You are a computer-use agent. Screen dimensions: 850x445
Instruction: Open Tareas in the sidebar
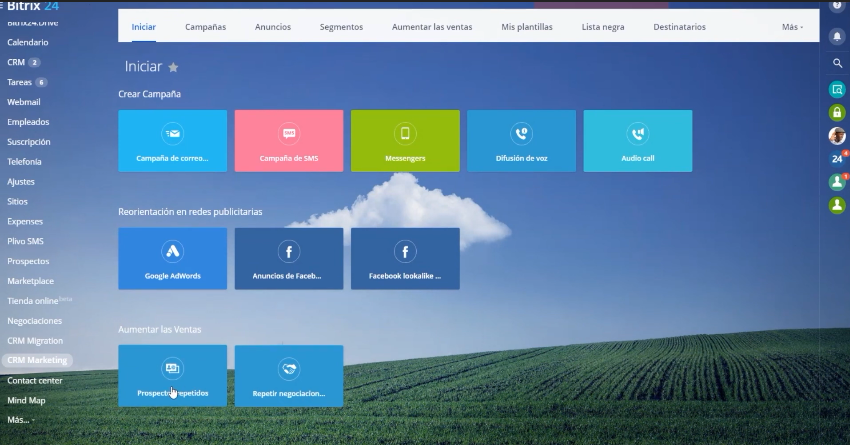(19, 82)
